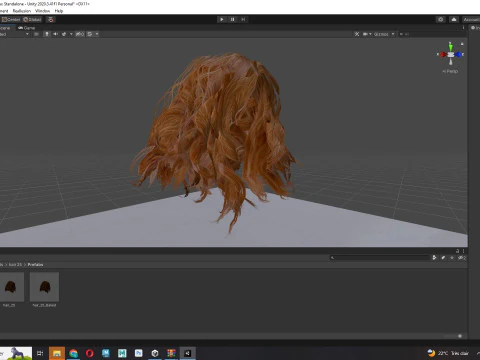This screenshot has width=480, height=360.
Task: Open Opera browser from the taskbar
Action: (90, 353)
